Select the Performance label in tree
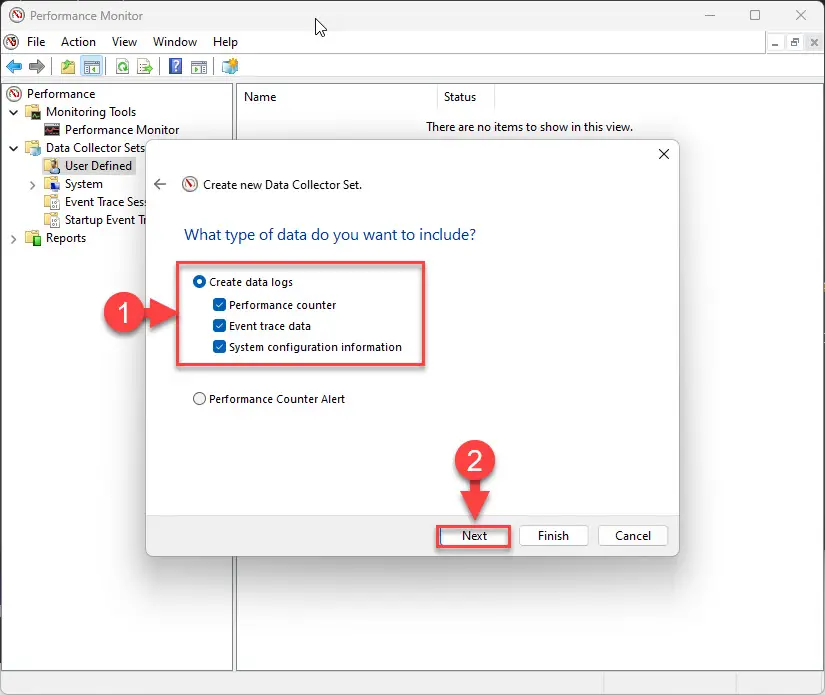The image size is (825, 695). coord(61,94)
